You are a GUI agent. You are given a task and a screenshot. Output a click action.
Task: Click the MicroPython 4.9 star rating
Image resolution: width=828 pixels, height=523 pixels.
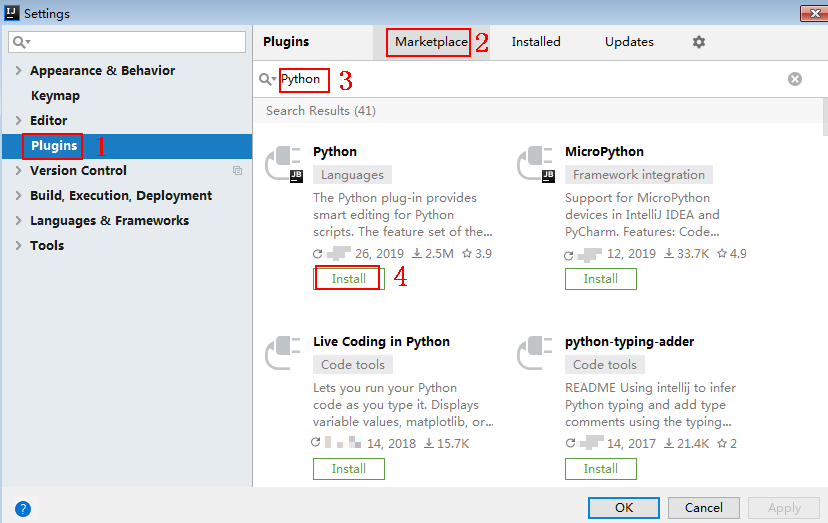[731, 254]
